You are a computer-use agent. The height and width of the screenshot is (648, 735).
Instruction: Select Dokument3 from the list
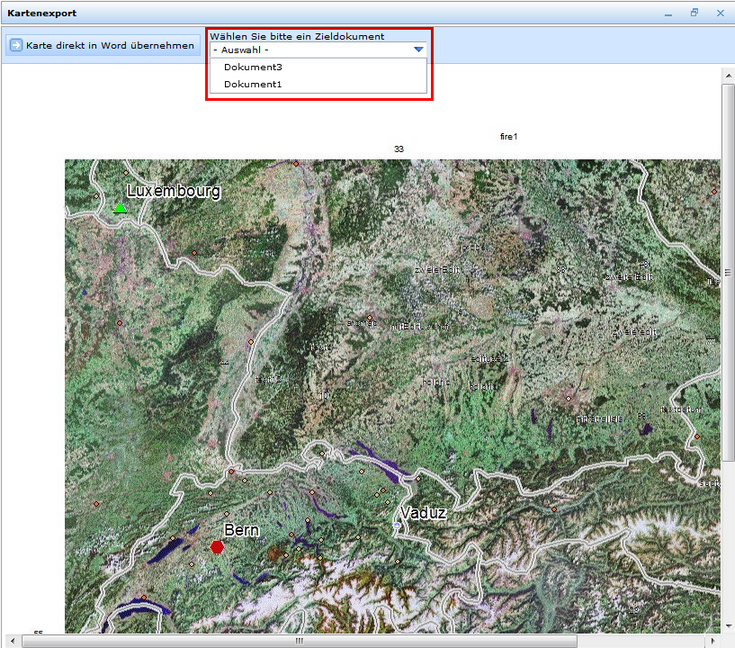[x=253, y=67]
